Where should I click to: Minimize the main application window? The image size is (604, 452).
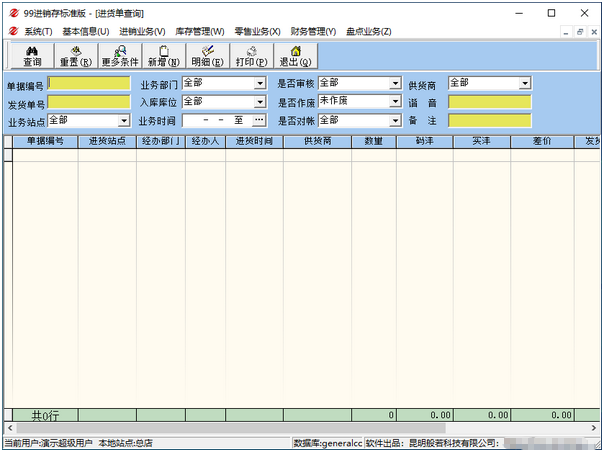pos(519,13)
